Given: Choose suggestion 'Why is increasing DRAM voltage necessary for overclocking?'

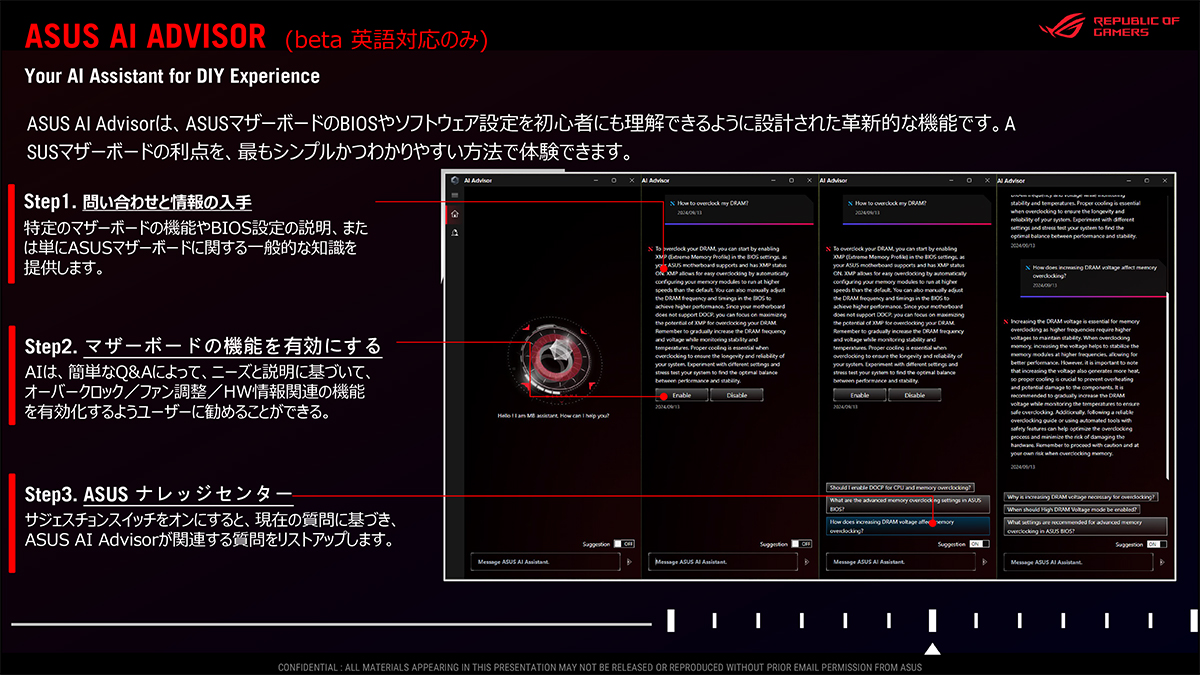Looking at the screenshot, I should pos(1082,496).
